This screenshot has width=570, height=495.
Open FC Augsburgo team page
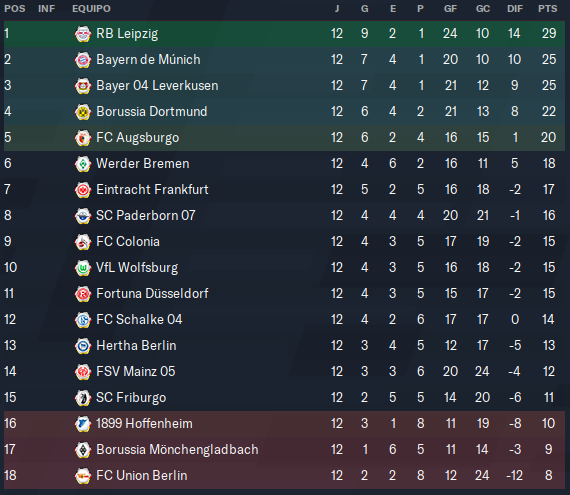pyautogui.click(x=137, y=138)
